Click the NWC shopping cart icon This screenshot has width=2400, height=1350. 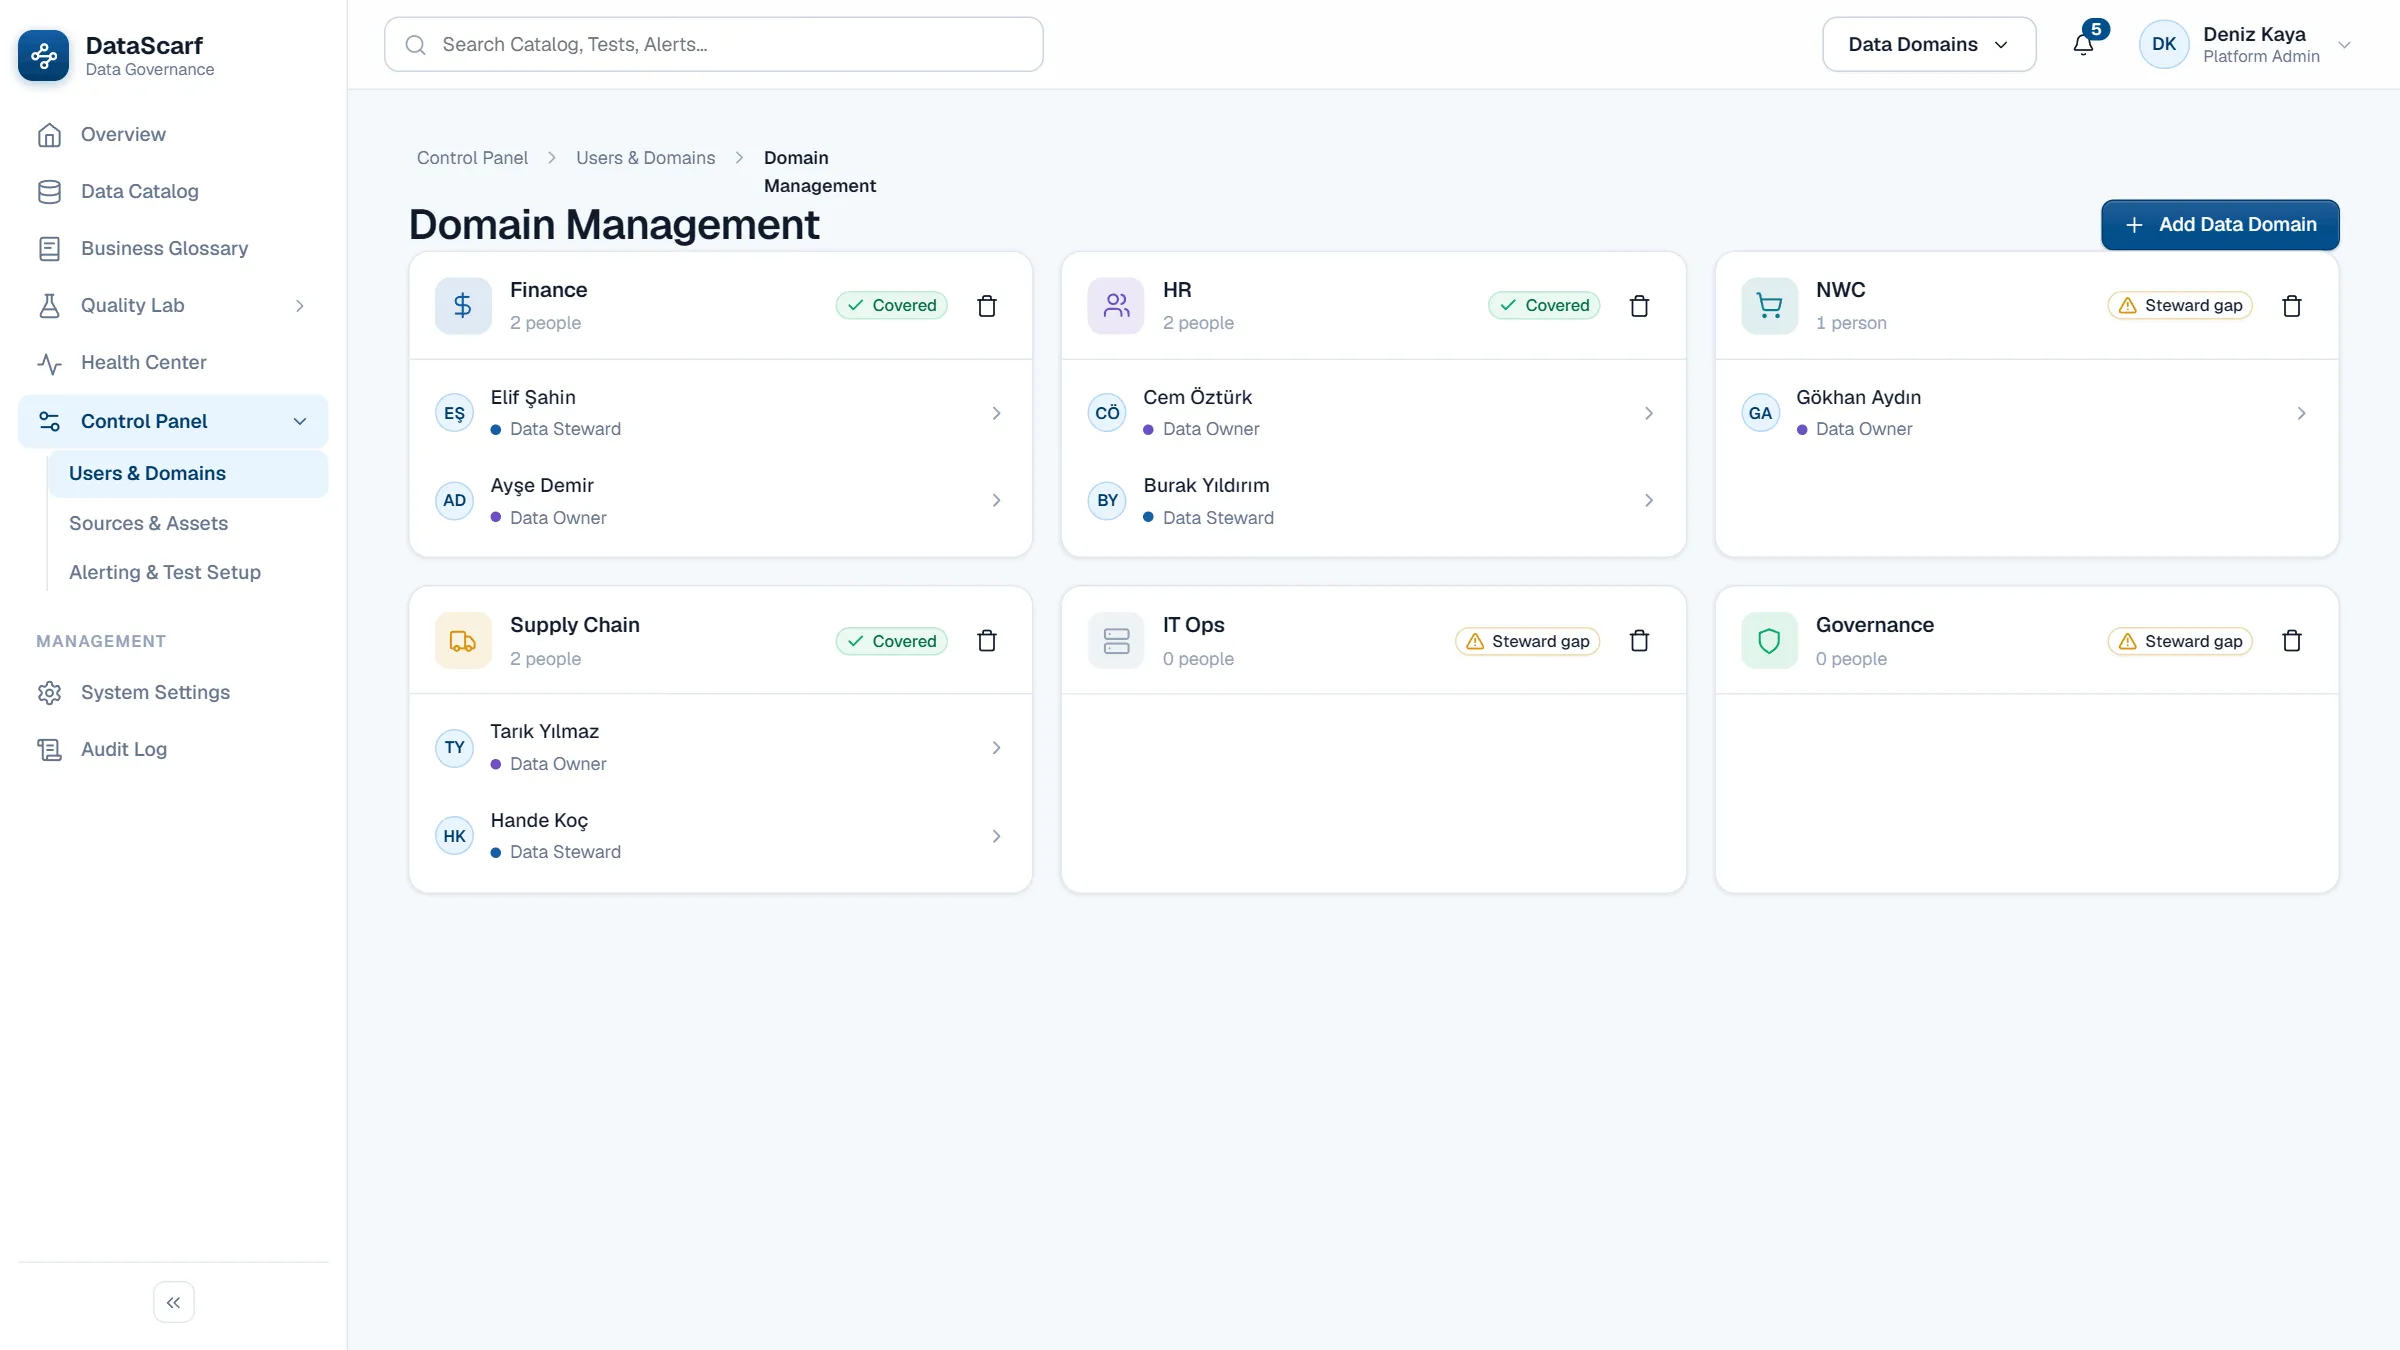point(1769,306)
